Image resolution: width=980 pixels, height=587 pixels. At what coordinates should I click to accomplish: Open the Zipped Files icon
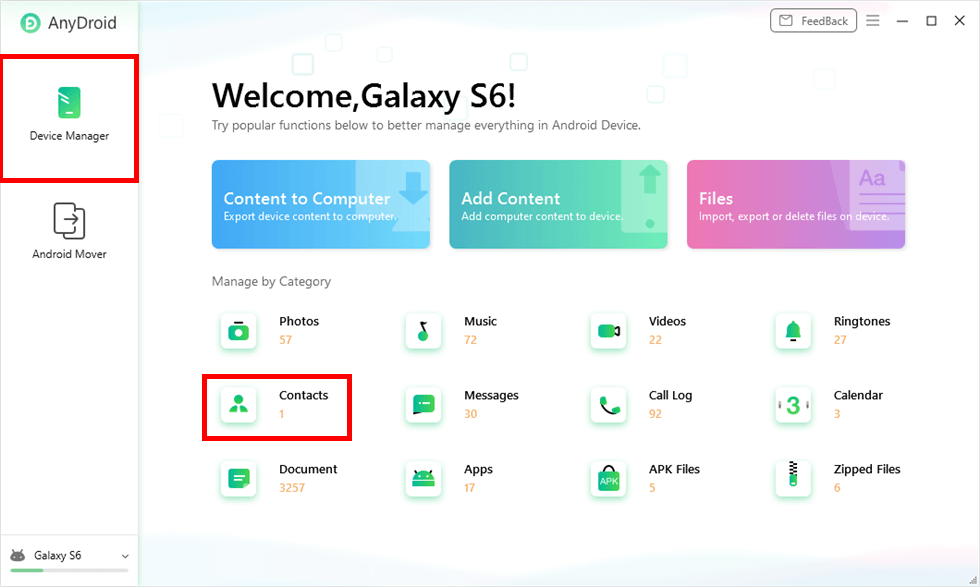[793, 479]
